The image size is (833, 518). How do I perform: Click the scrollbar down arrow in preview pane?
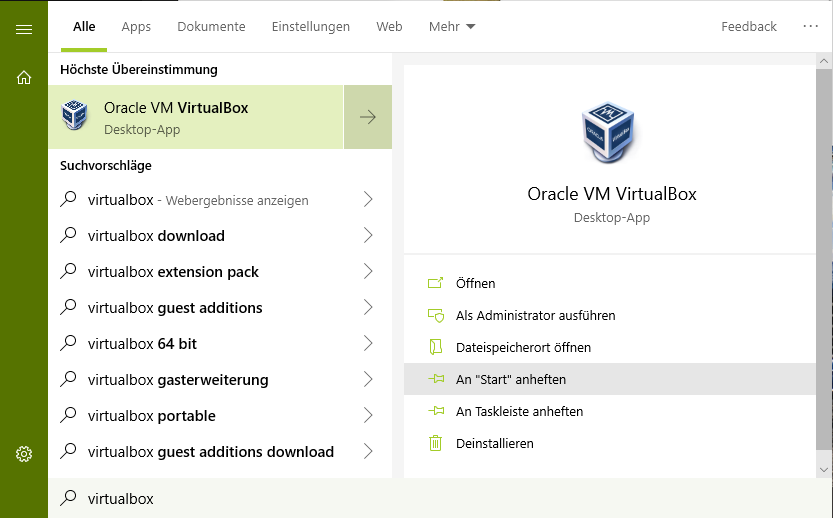coord(823,470)
